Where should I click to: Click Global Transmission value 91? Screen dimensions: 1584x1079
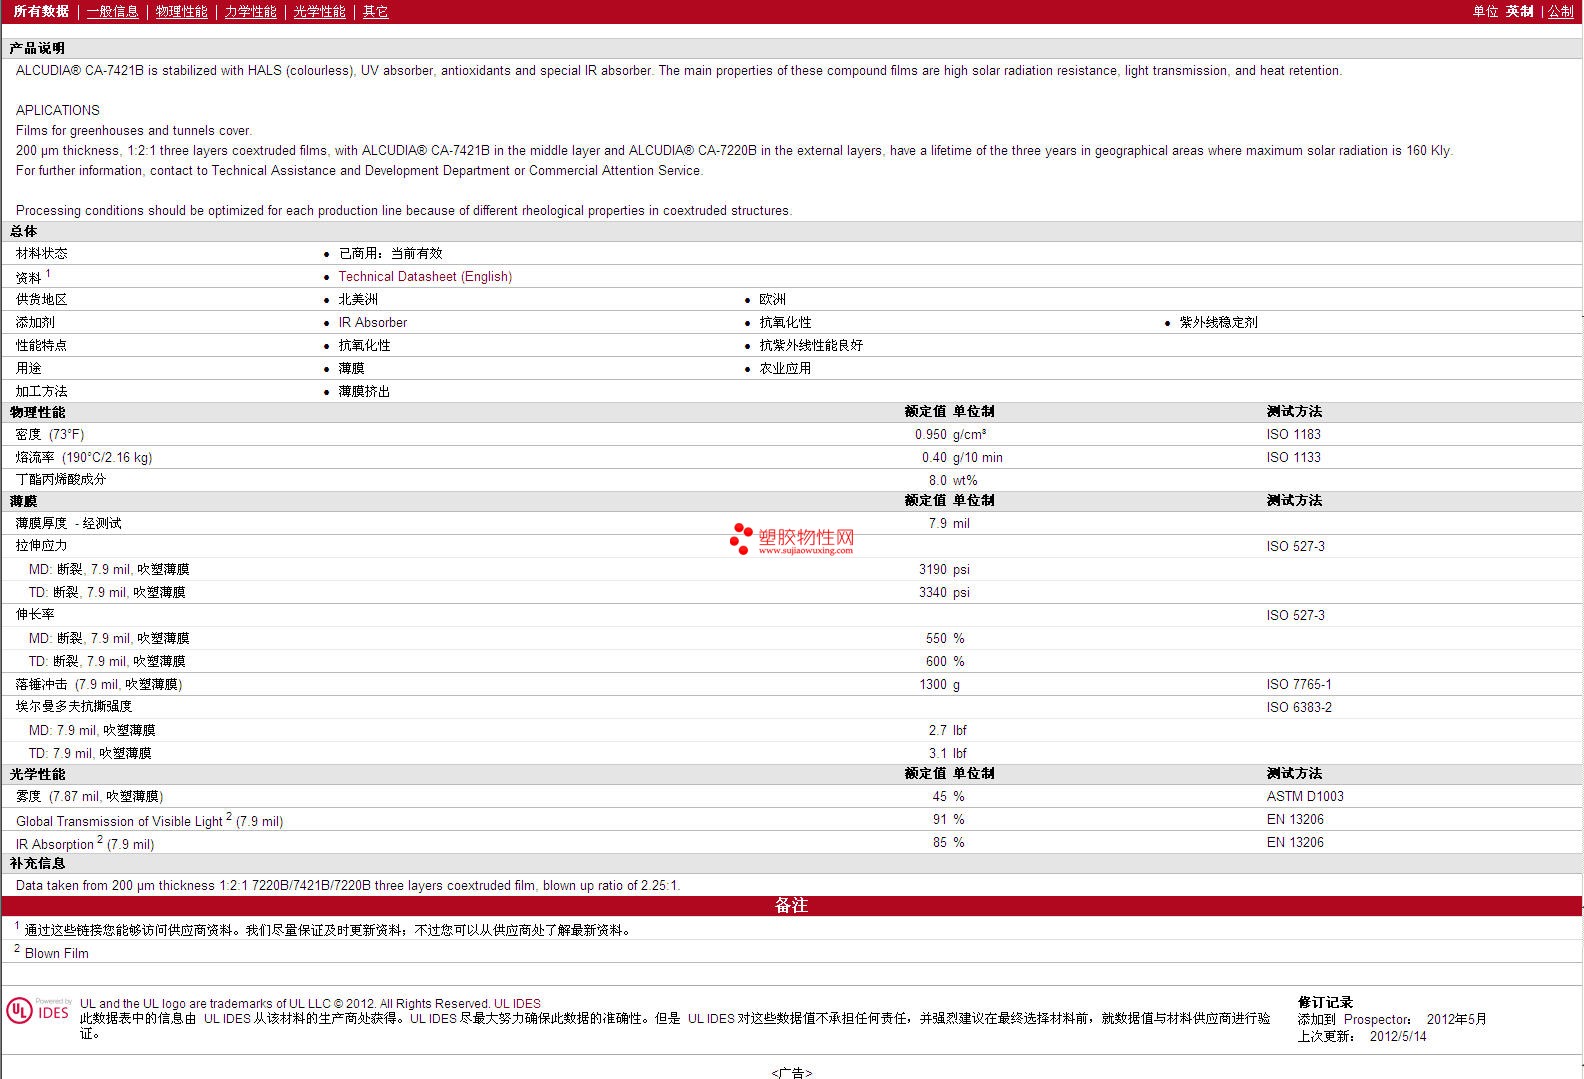940,820
